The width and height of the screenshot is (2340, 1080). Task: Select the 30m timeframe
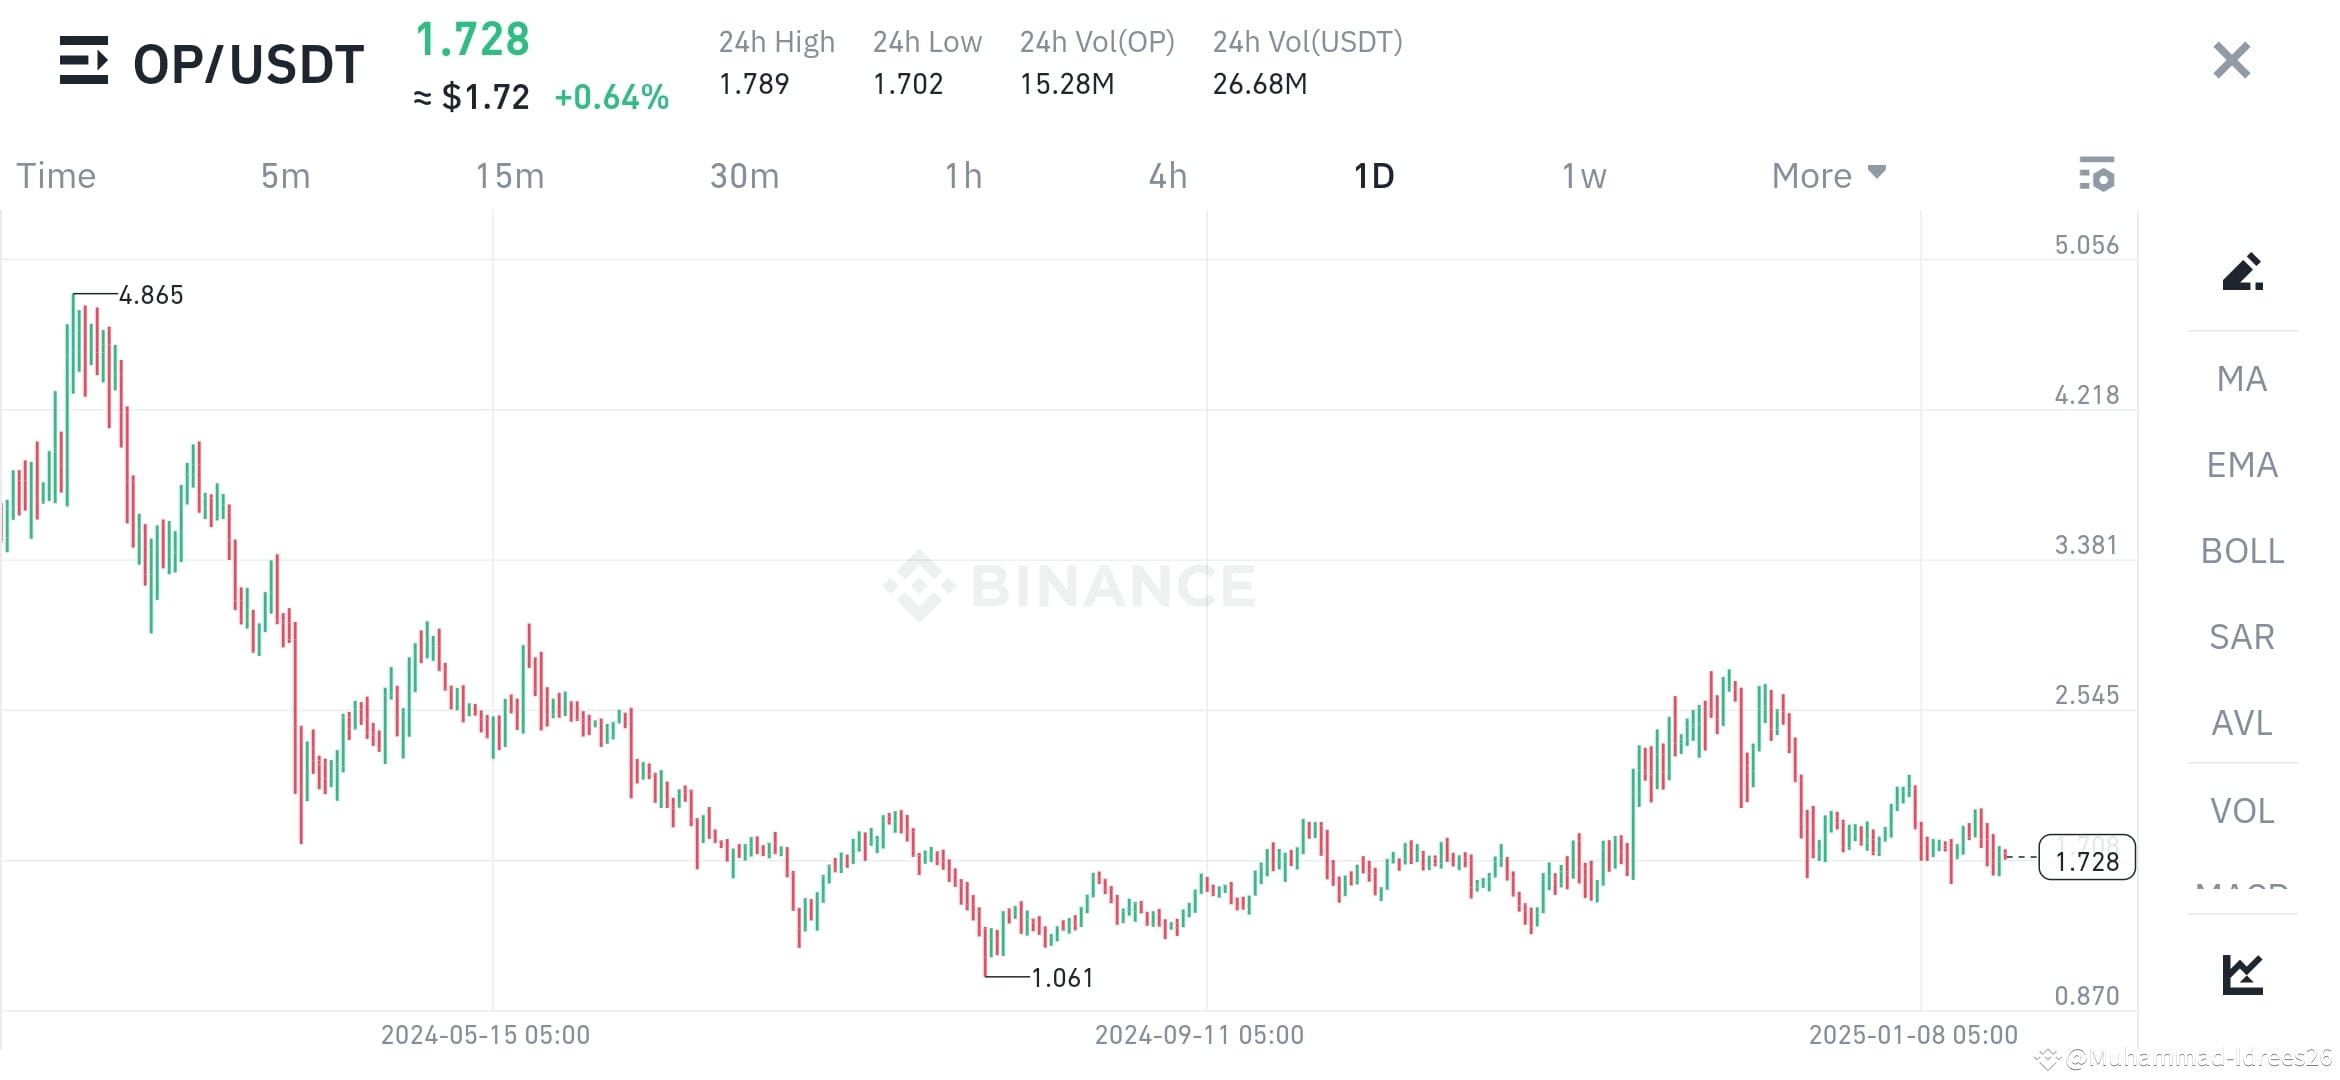click(743, 174)
